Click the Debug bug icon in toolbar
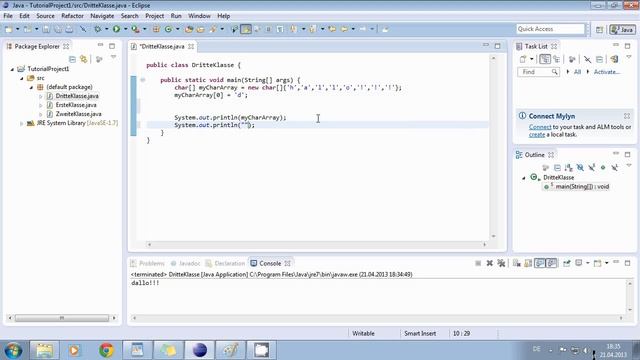 click(98, 29)
